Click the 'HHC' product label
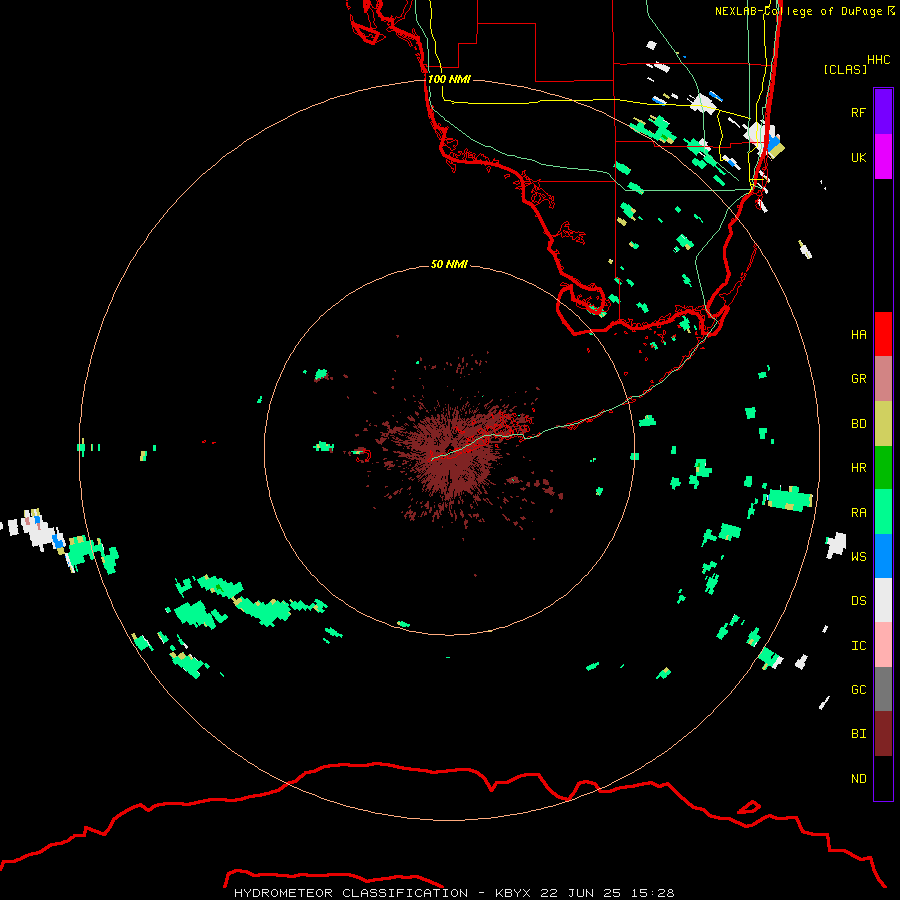900x900 pixels. click(878, 60)
